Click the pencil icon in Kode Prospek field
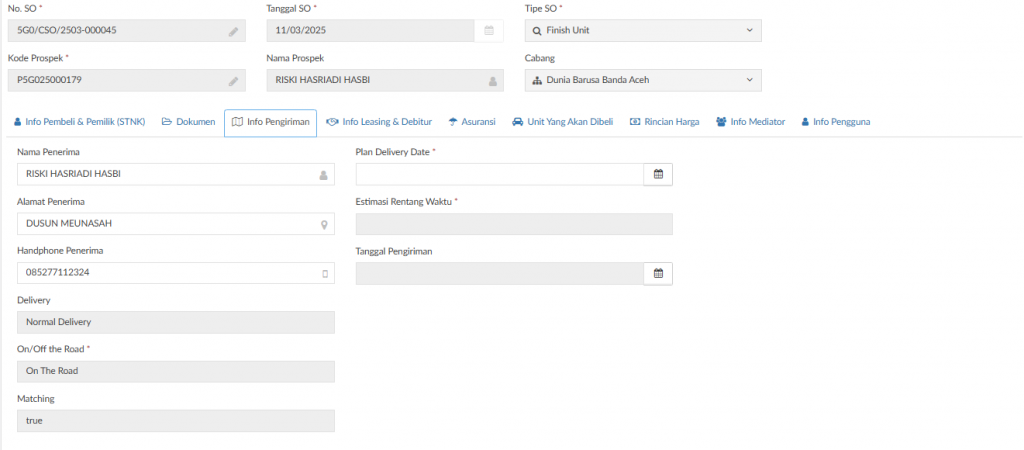Screen dimensions: 1024x450 [x=233, y=81]
